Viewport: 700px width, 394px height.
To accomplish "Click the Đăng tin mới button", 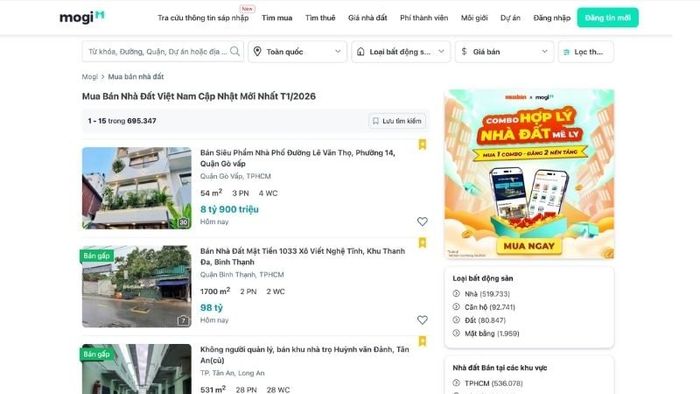I will (x=608, y=18).
